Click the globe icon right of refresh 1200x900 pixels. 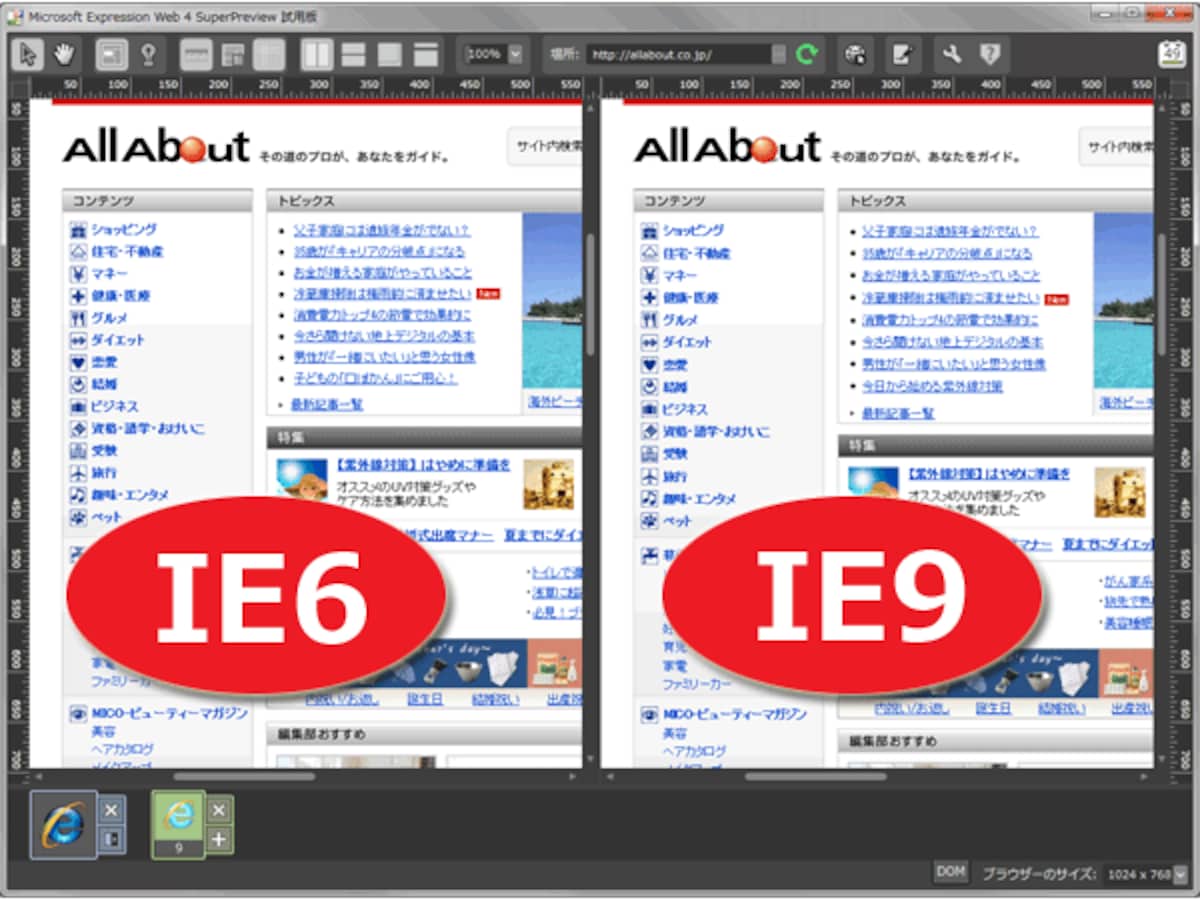pos(854,54)
